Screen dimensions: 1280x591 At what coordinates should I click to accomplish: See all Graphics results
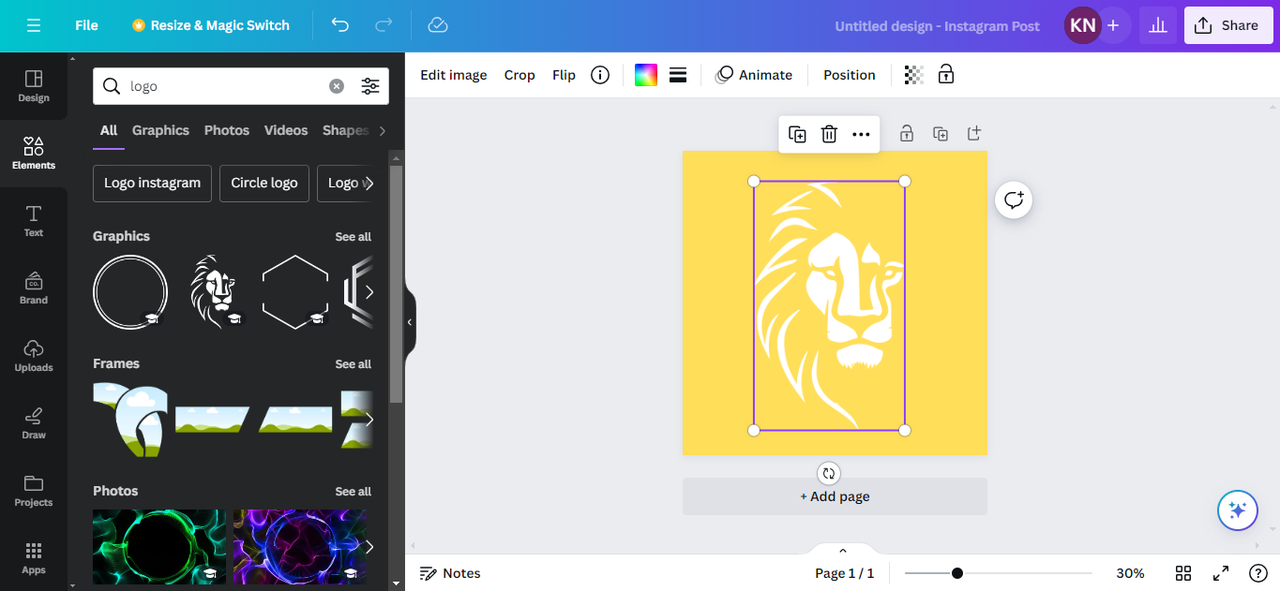click(x=353, y=237)
